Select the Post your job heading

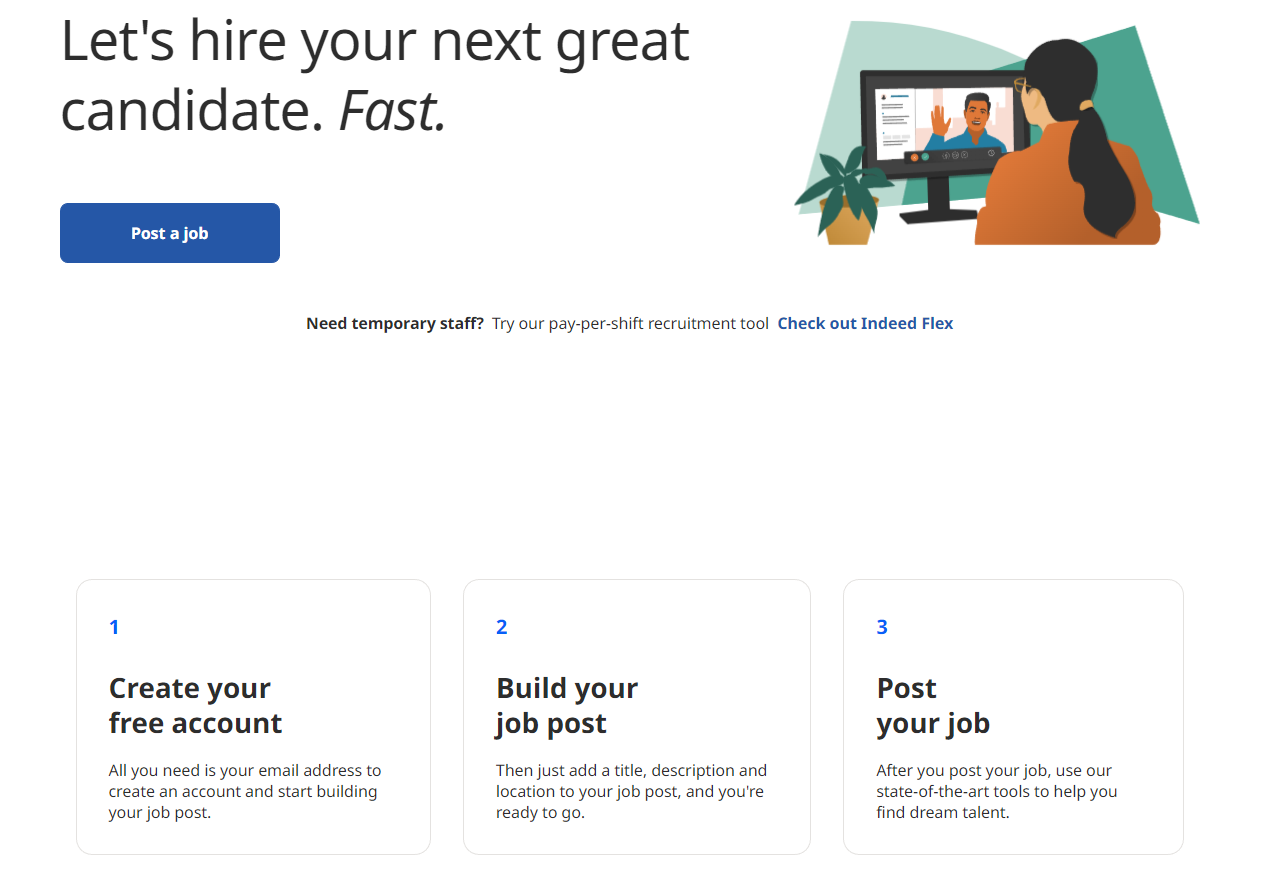pos(932,705)
